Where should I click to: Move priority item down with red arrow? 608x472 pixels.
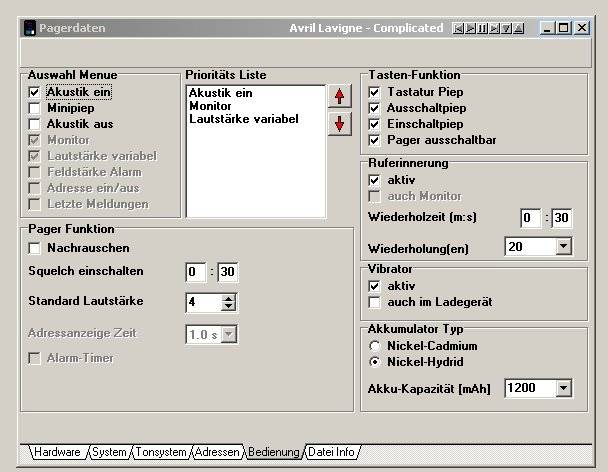coord(341,123)
